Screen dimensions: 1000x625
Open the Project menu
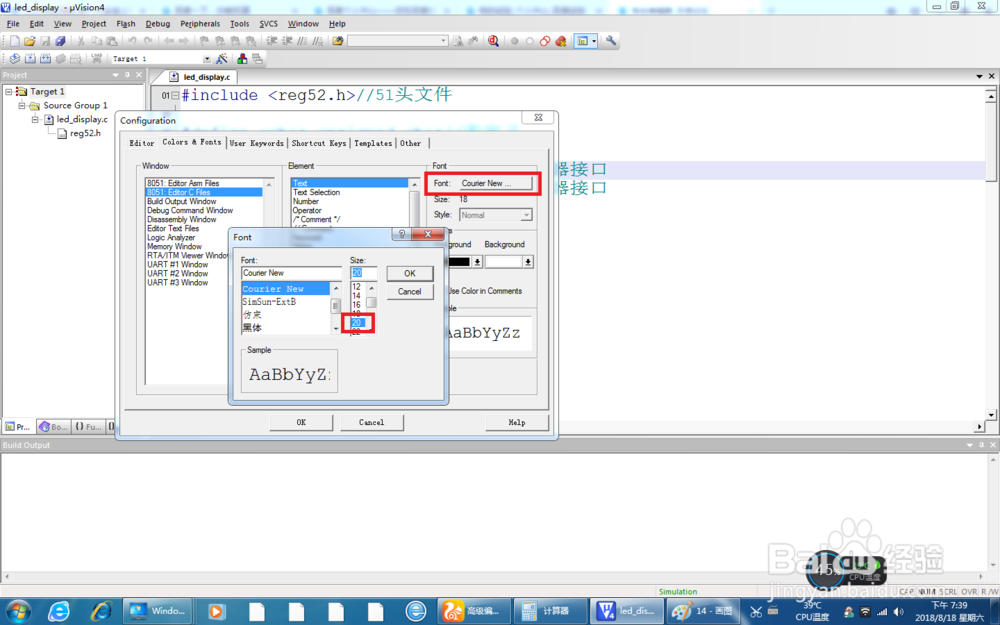[x=94, y=24]
